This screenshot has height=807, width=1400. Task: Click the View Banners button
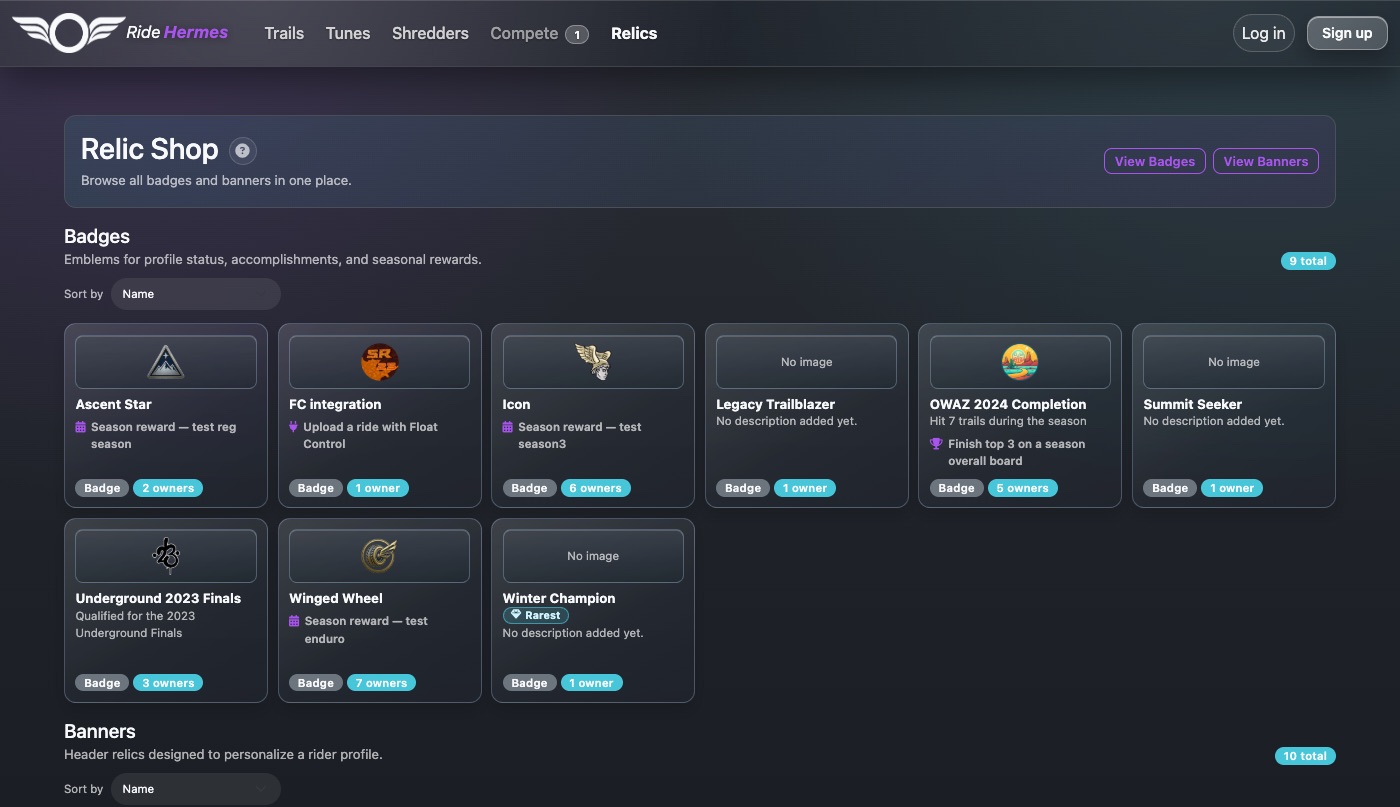[1266, 161]
